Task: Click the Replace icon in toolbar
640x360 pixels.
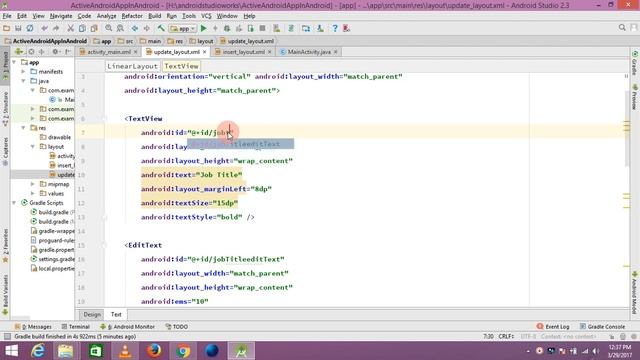Action: tap(120, 28)
